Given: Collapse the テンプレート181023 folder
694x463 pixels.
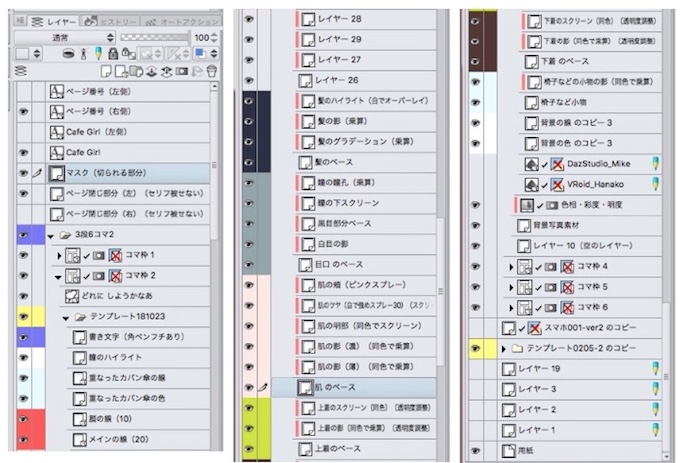Looking at the screenshot, I should 66,318.
